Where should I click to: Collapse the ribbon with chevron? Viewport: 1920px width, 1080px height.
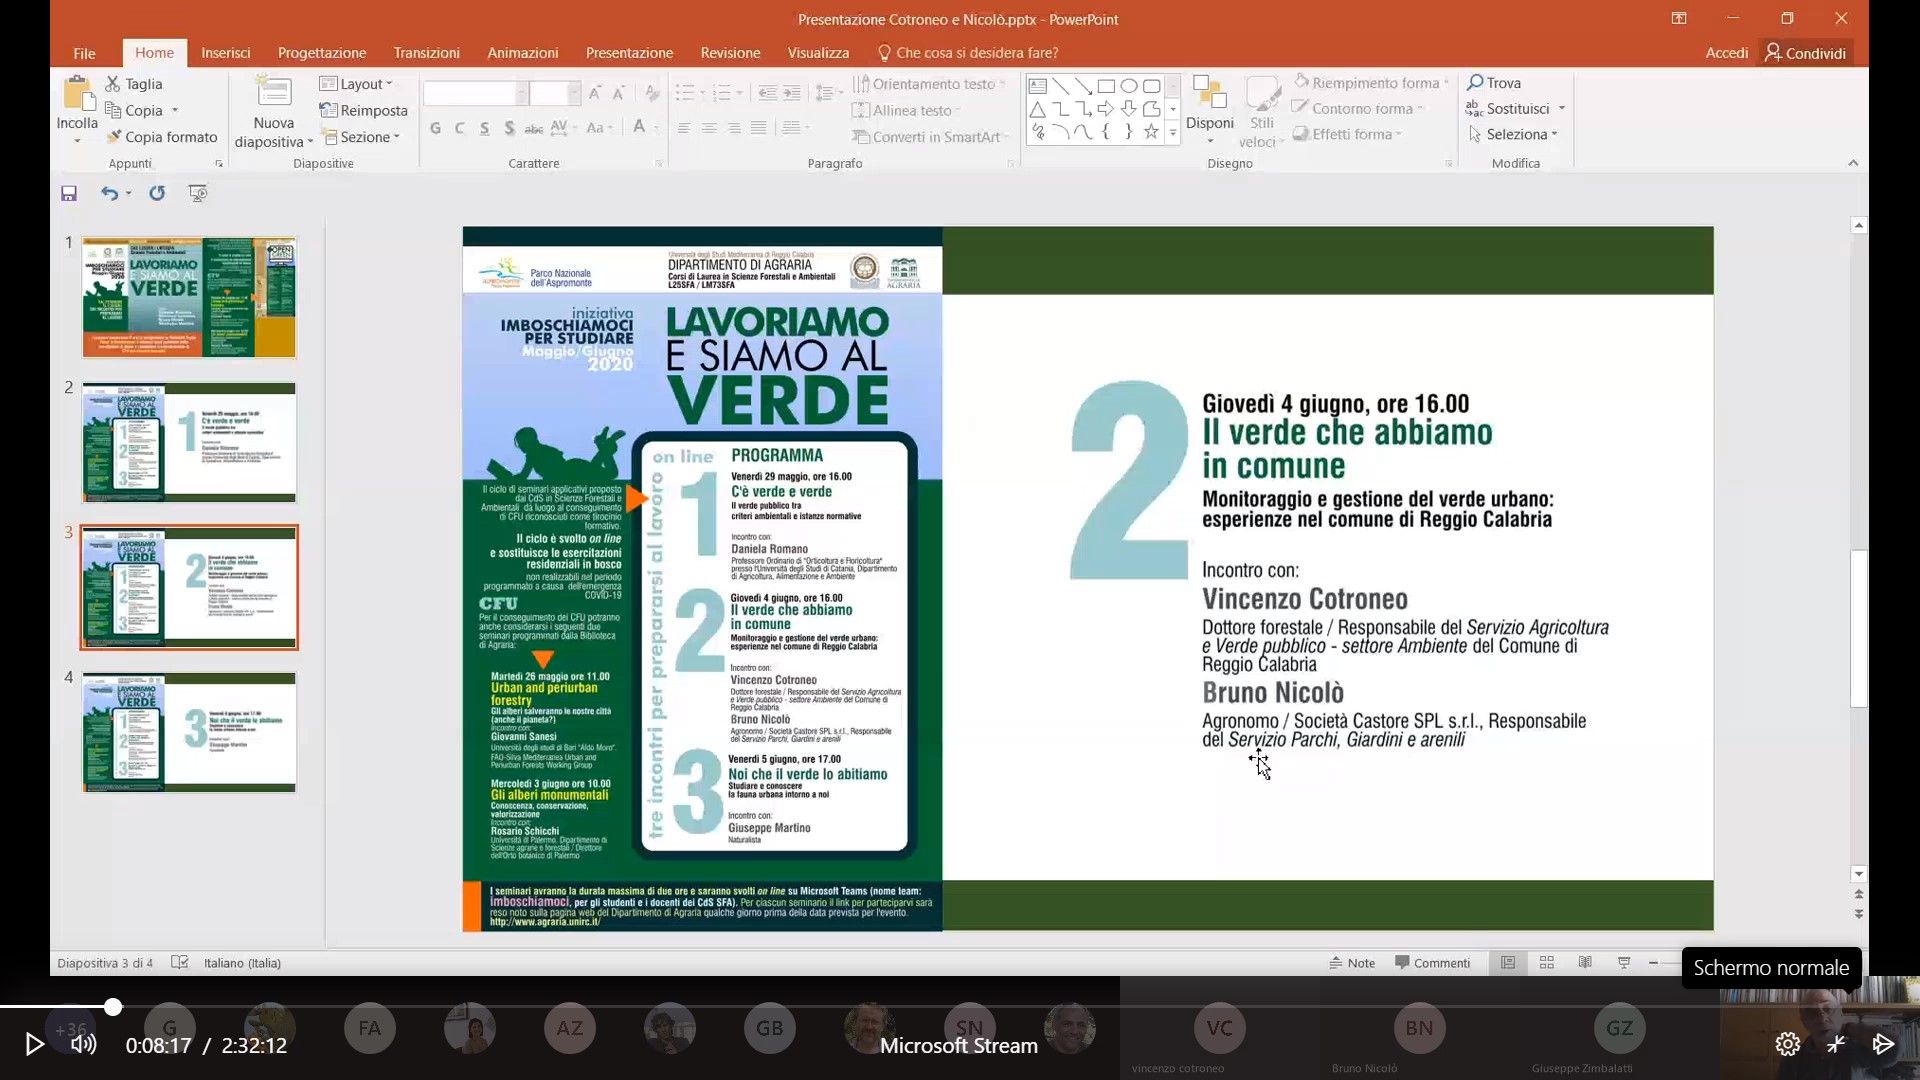[1853, 163]
